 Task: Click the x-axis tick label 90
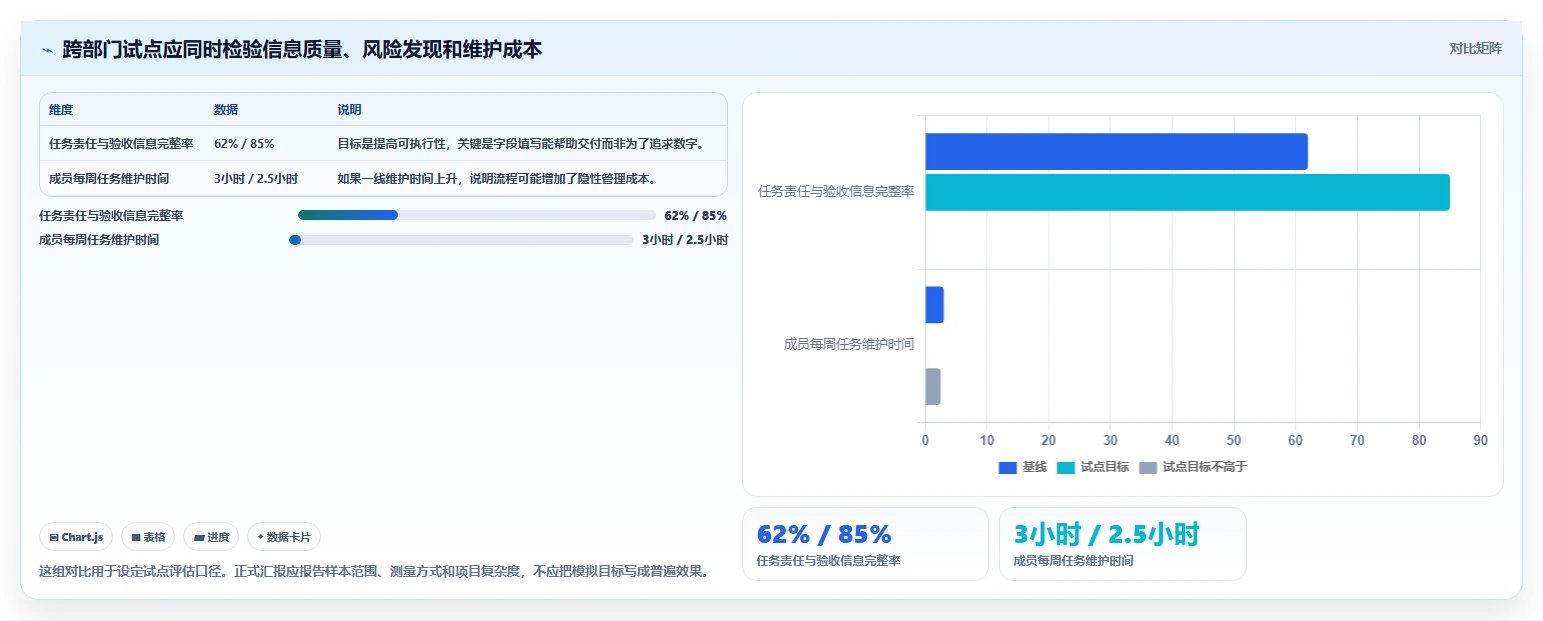1480,440
